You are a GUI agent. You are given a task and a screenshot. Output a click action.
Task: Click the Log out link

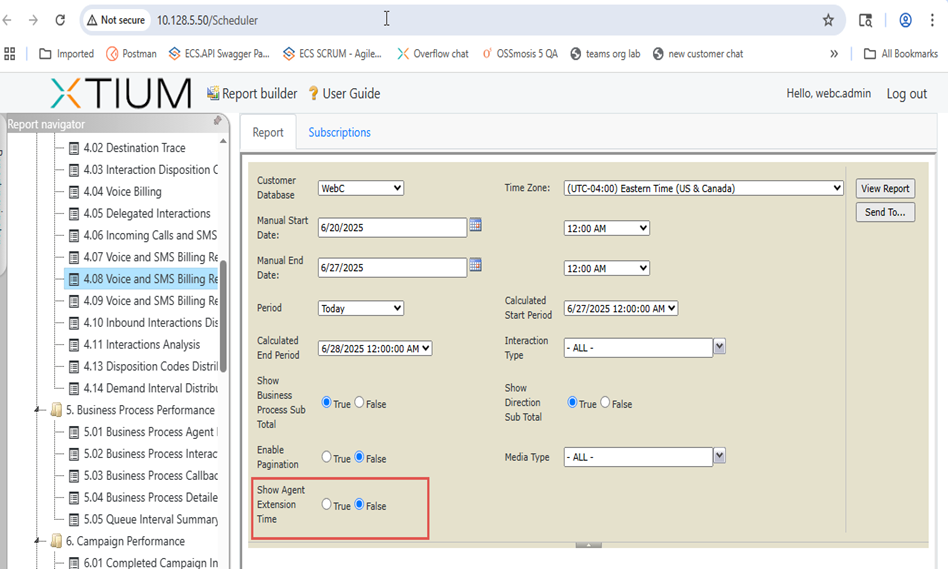click(906, 93)
